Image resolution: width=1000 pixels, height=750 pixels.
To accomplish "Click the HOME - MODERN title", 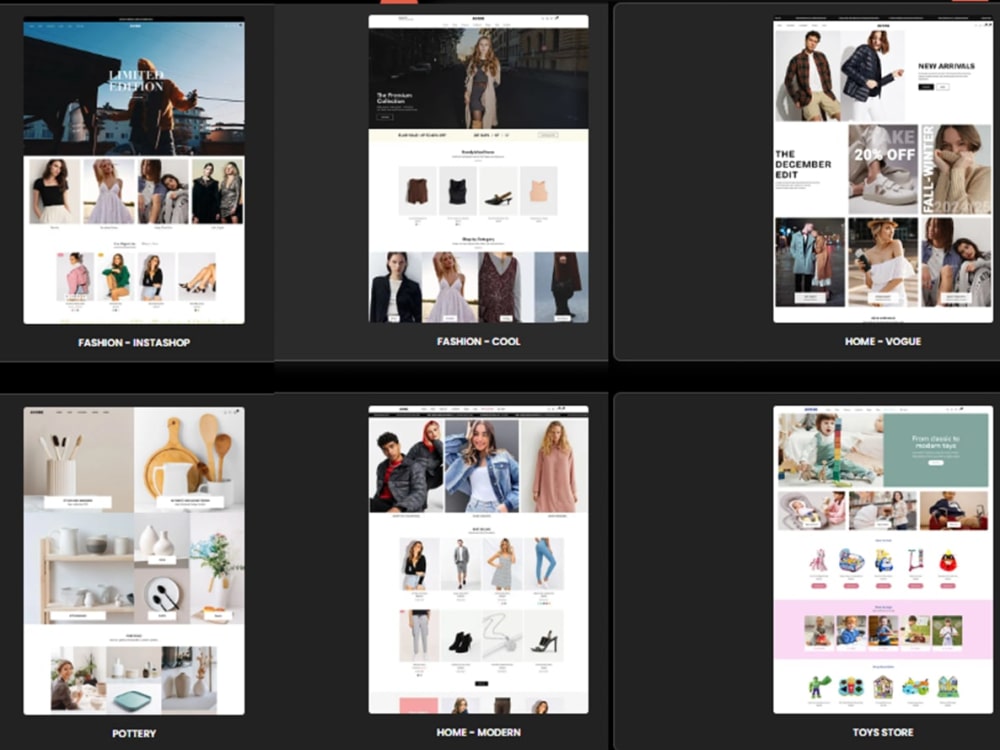I will pyautogui.click(x=478, y=732).
